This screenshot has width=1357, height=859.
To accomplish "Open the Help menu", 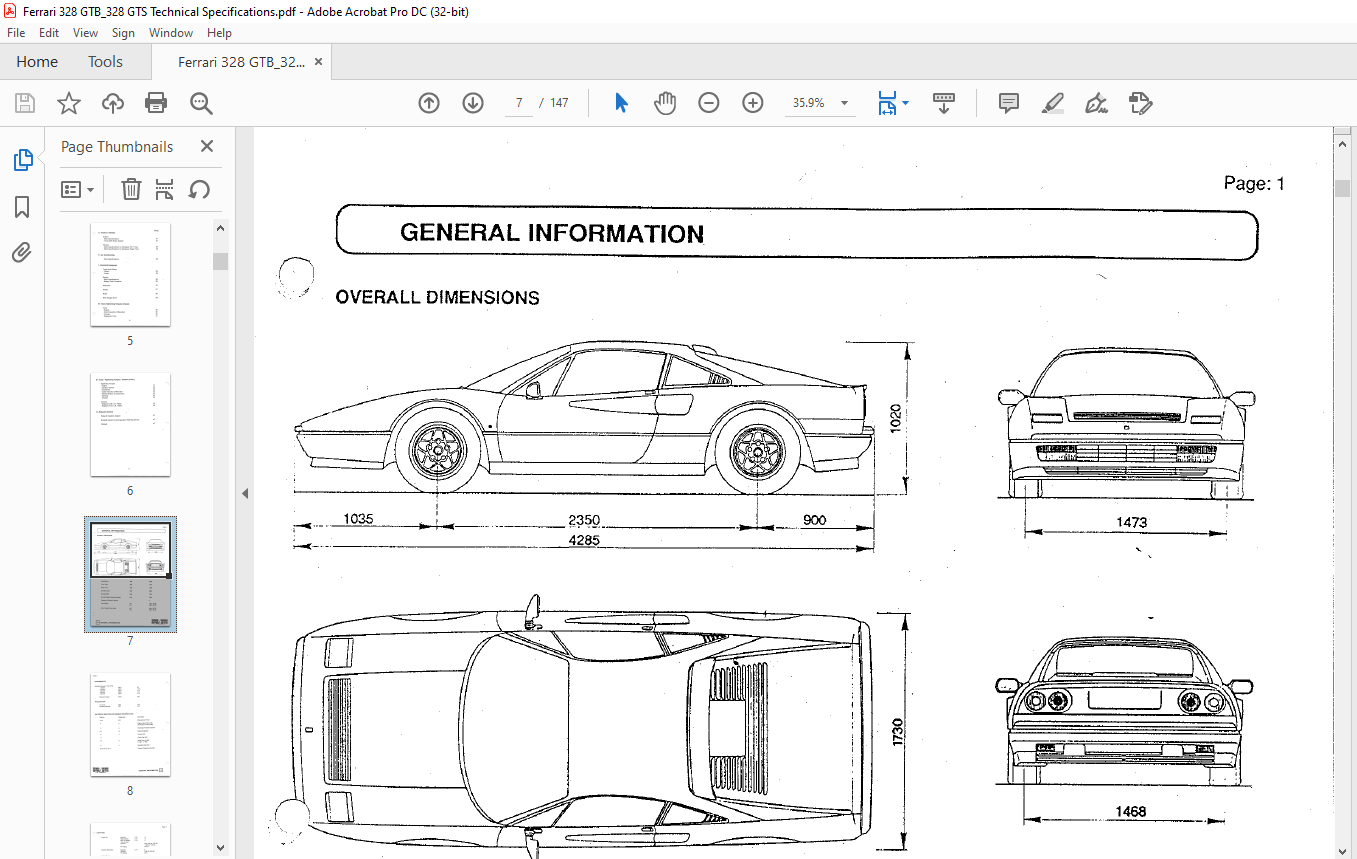I will (219, 33).
